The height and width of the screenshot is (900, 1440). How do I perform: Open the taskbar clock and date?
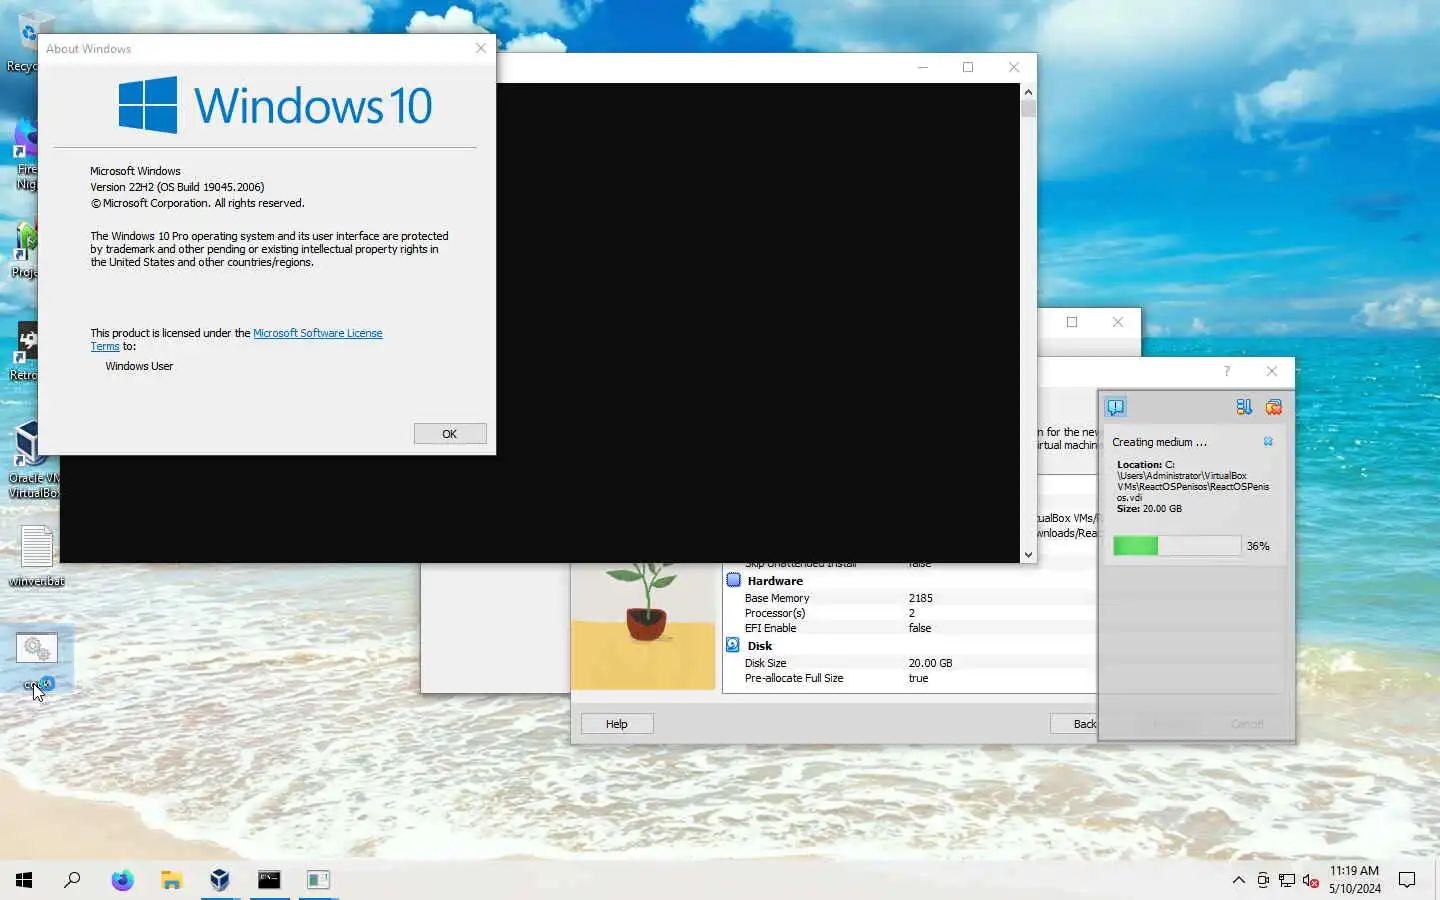[1354, 880]
